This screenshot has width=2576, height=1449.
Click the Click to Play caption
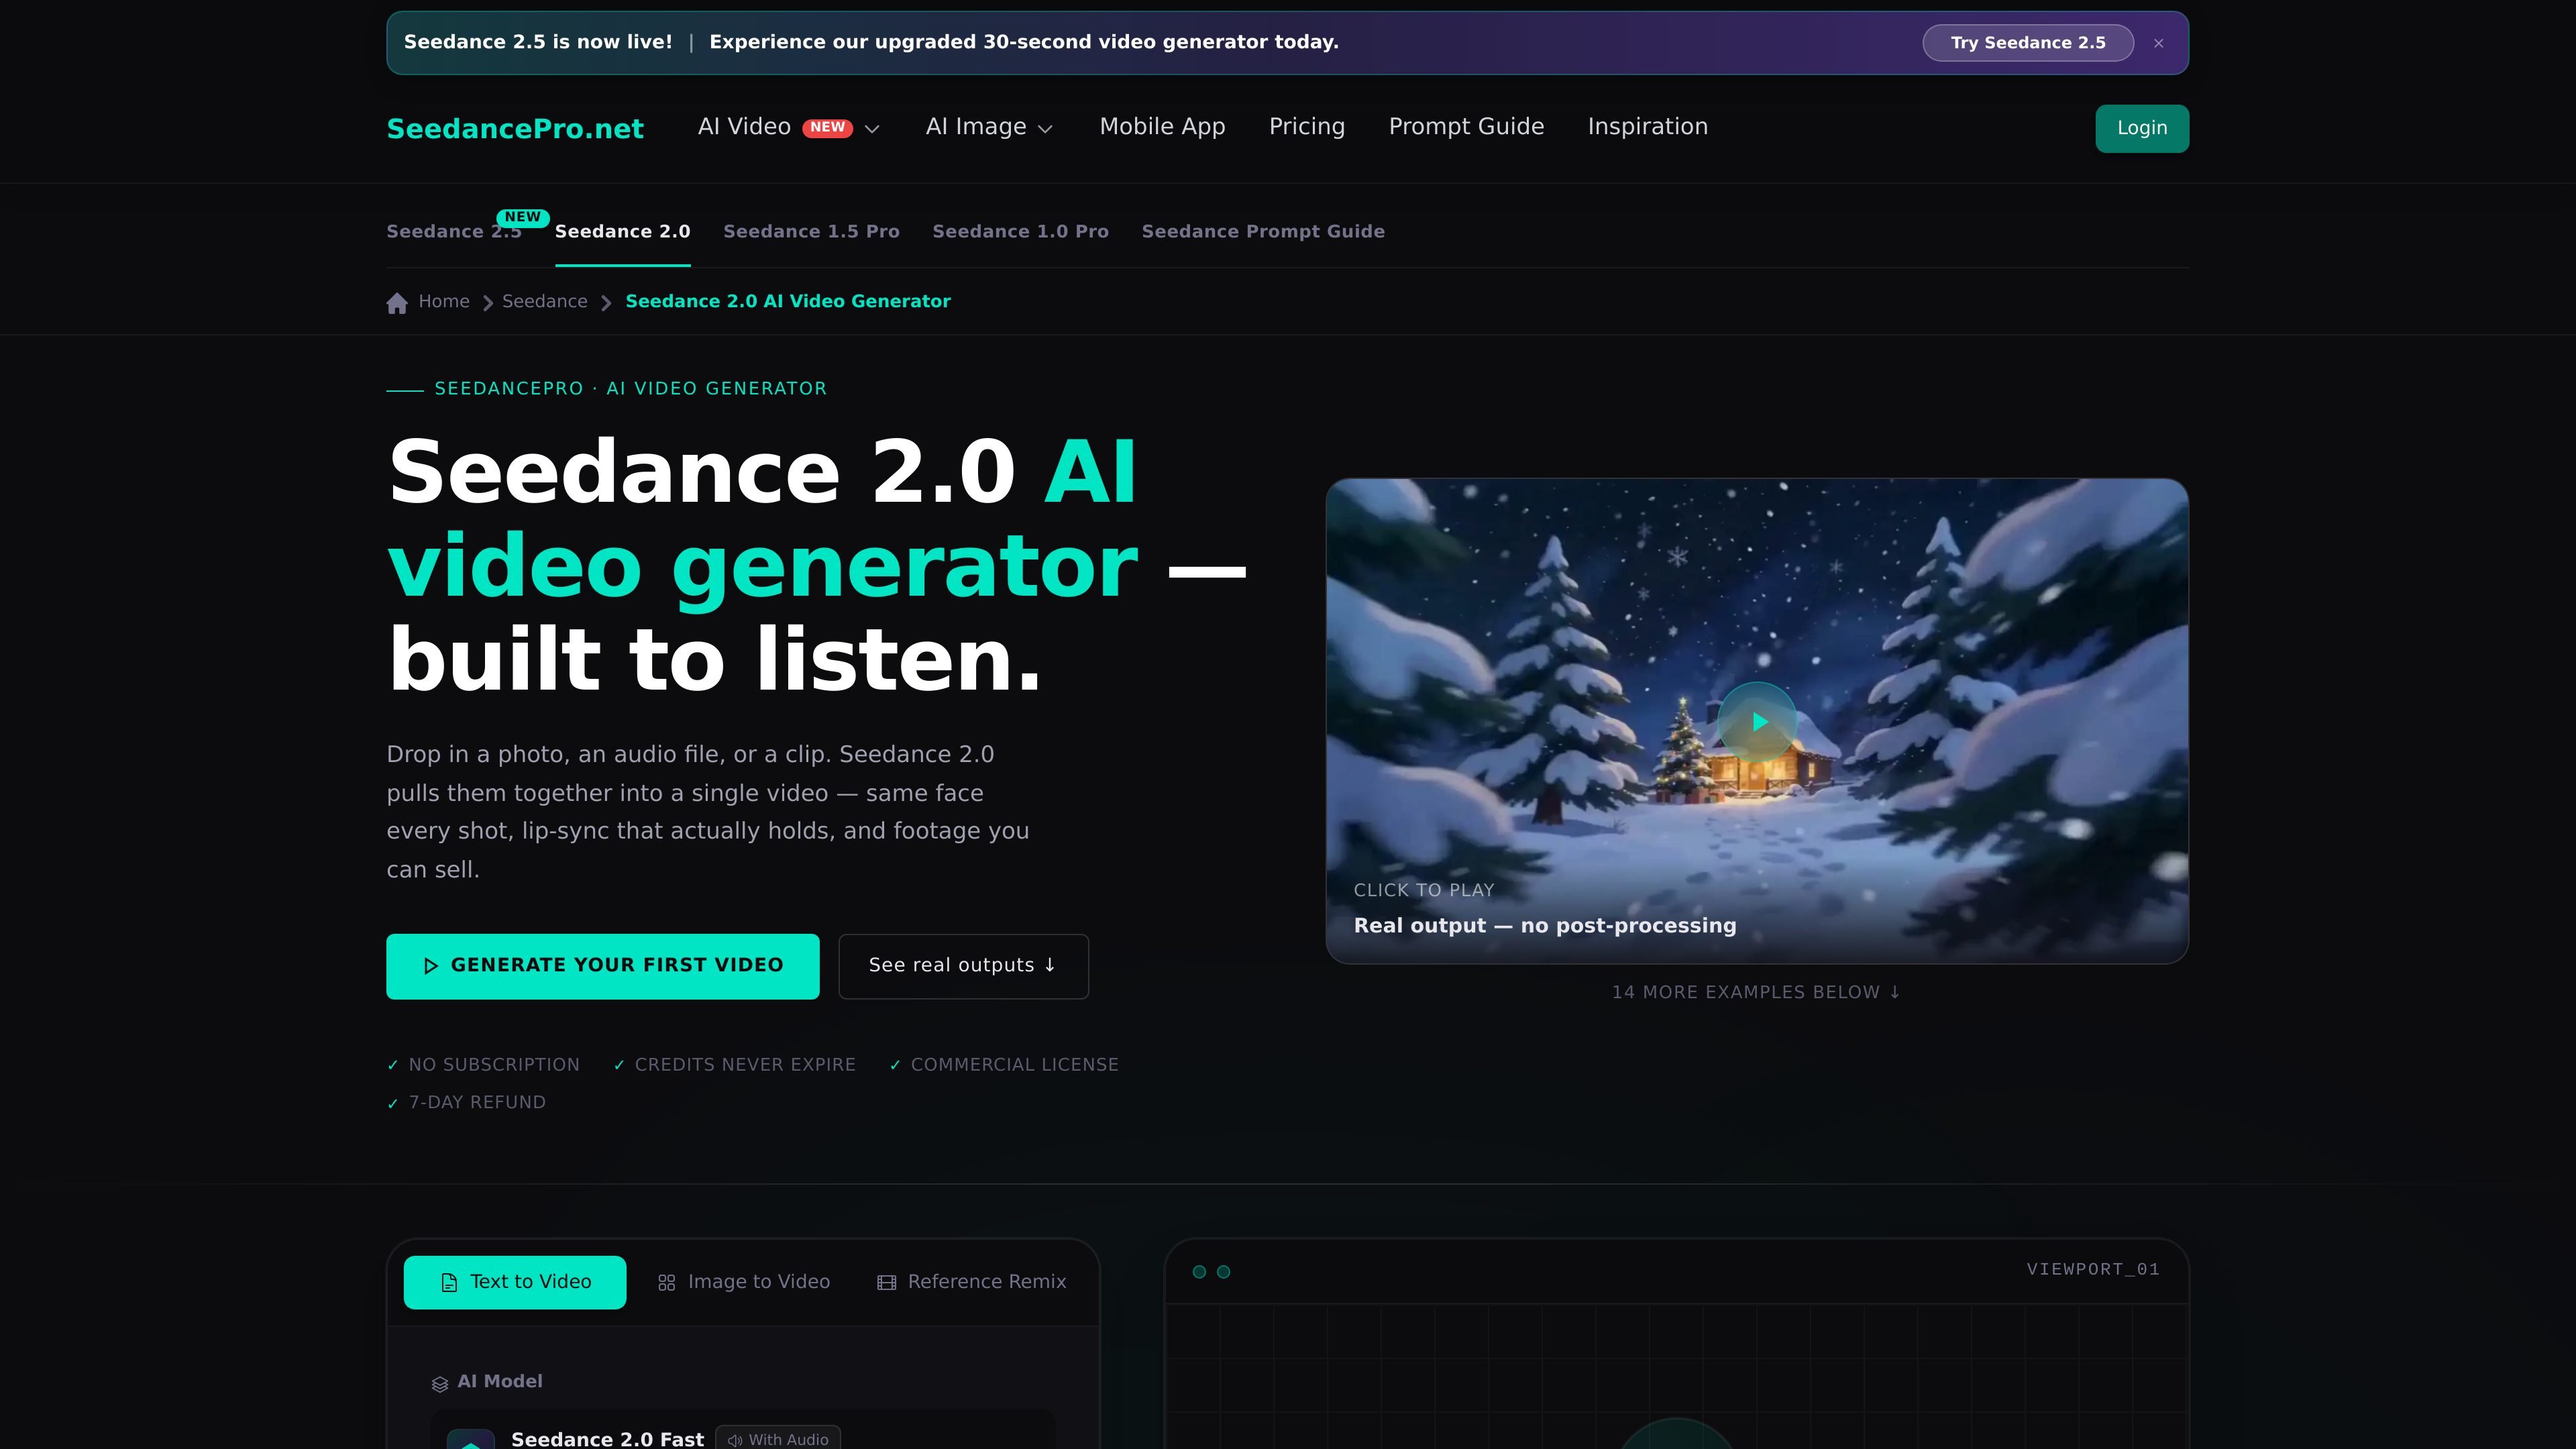point(1423,890)
